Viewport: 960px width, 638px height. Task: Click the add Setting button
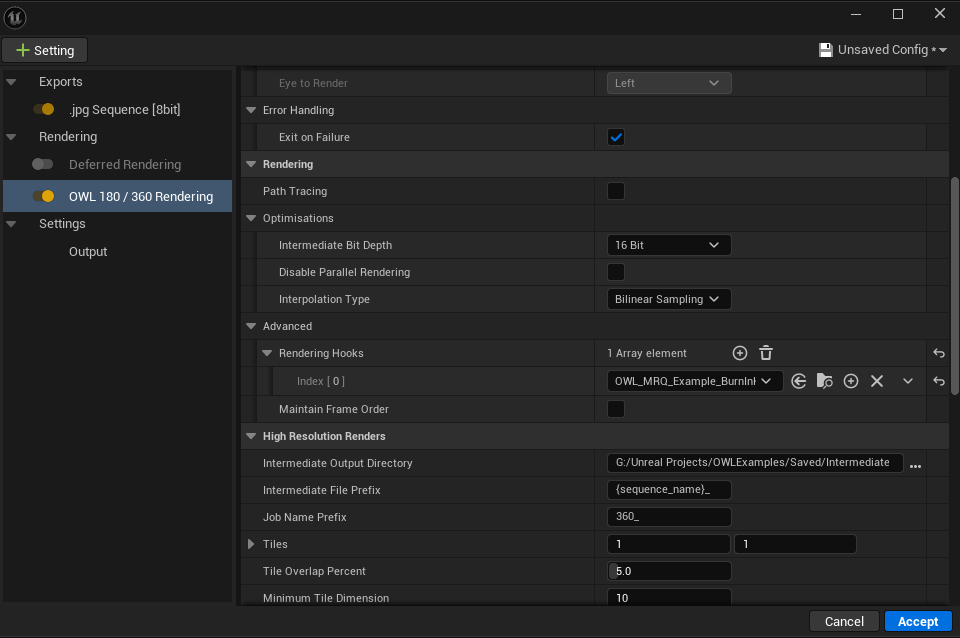tap(45, 50)
